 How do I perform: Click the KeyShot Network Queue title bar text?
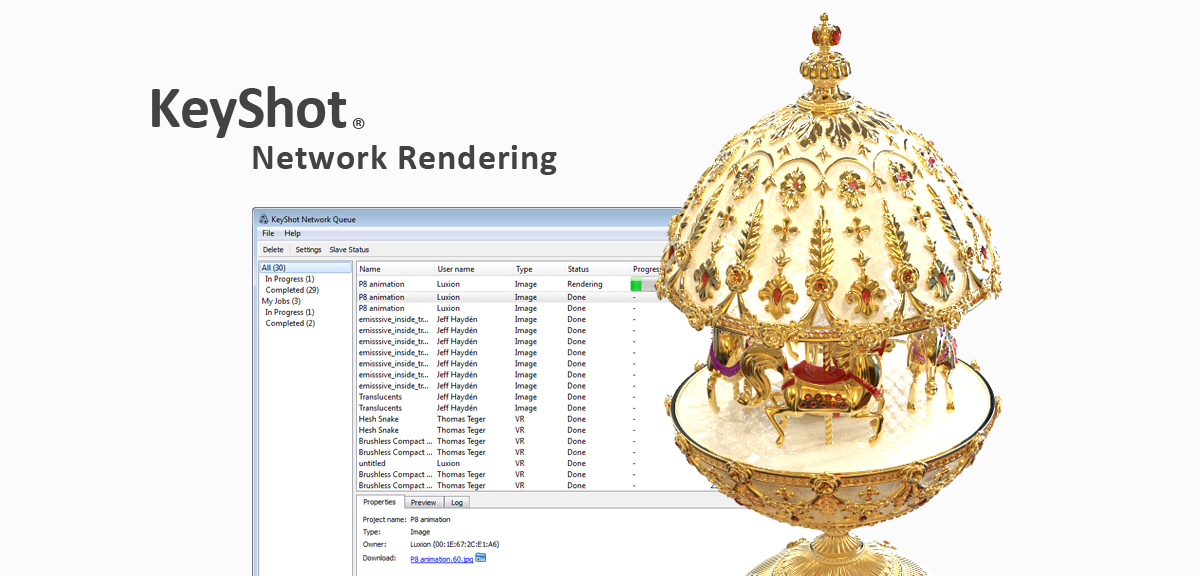coord(313,219)
